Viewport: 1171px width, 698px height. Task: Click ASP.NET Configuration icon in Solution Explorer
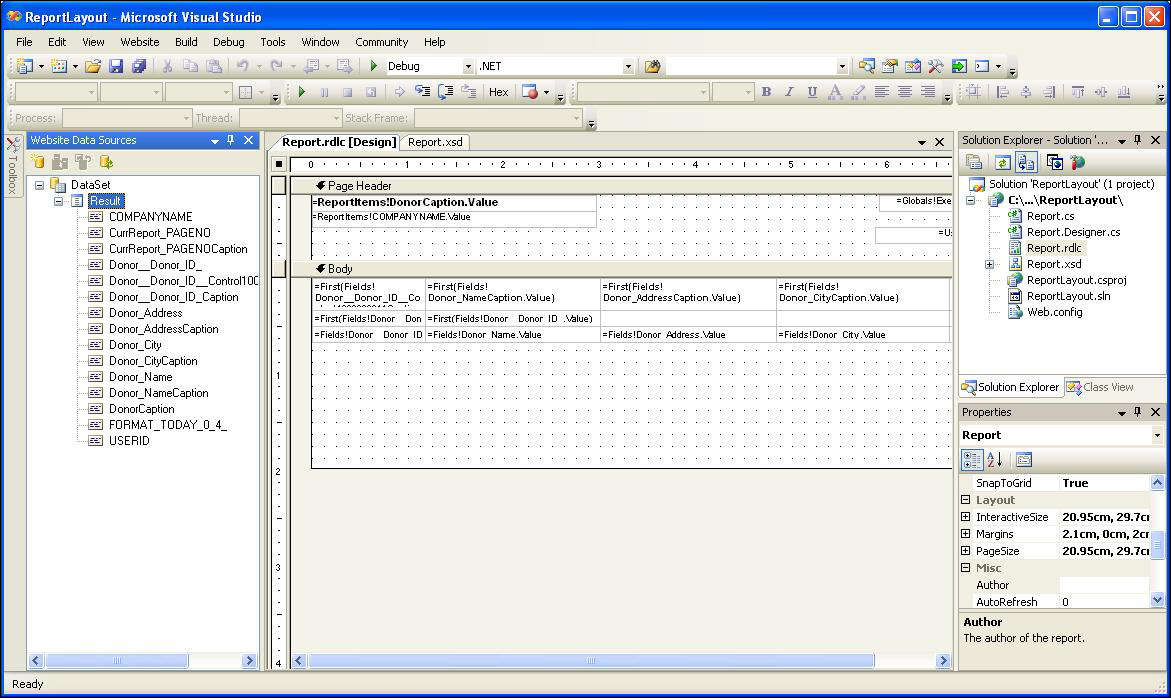click(1077, 162)
